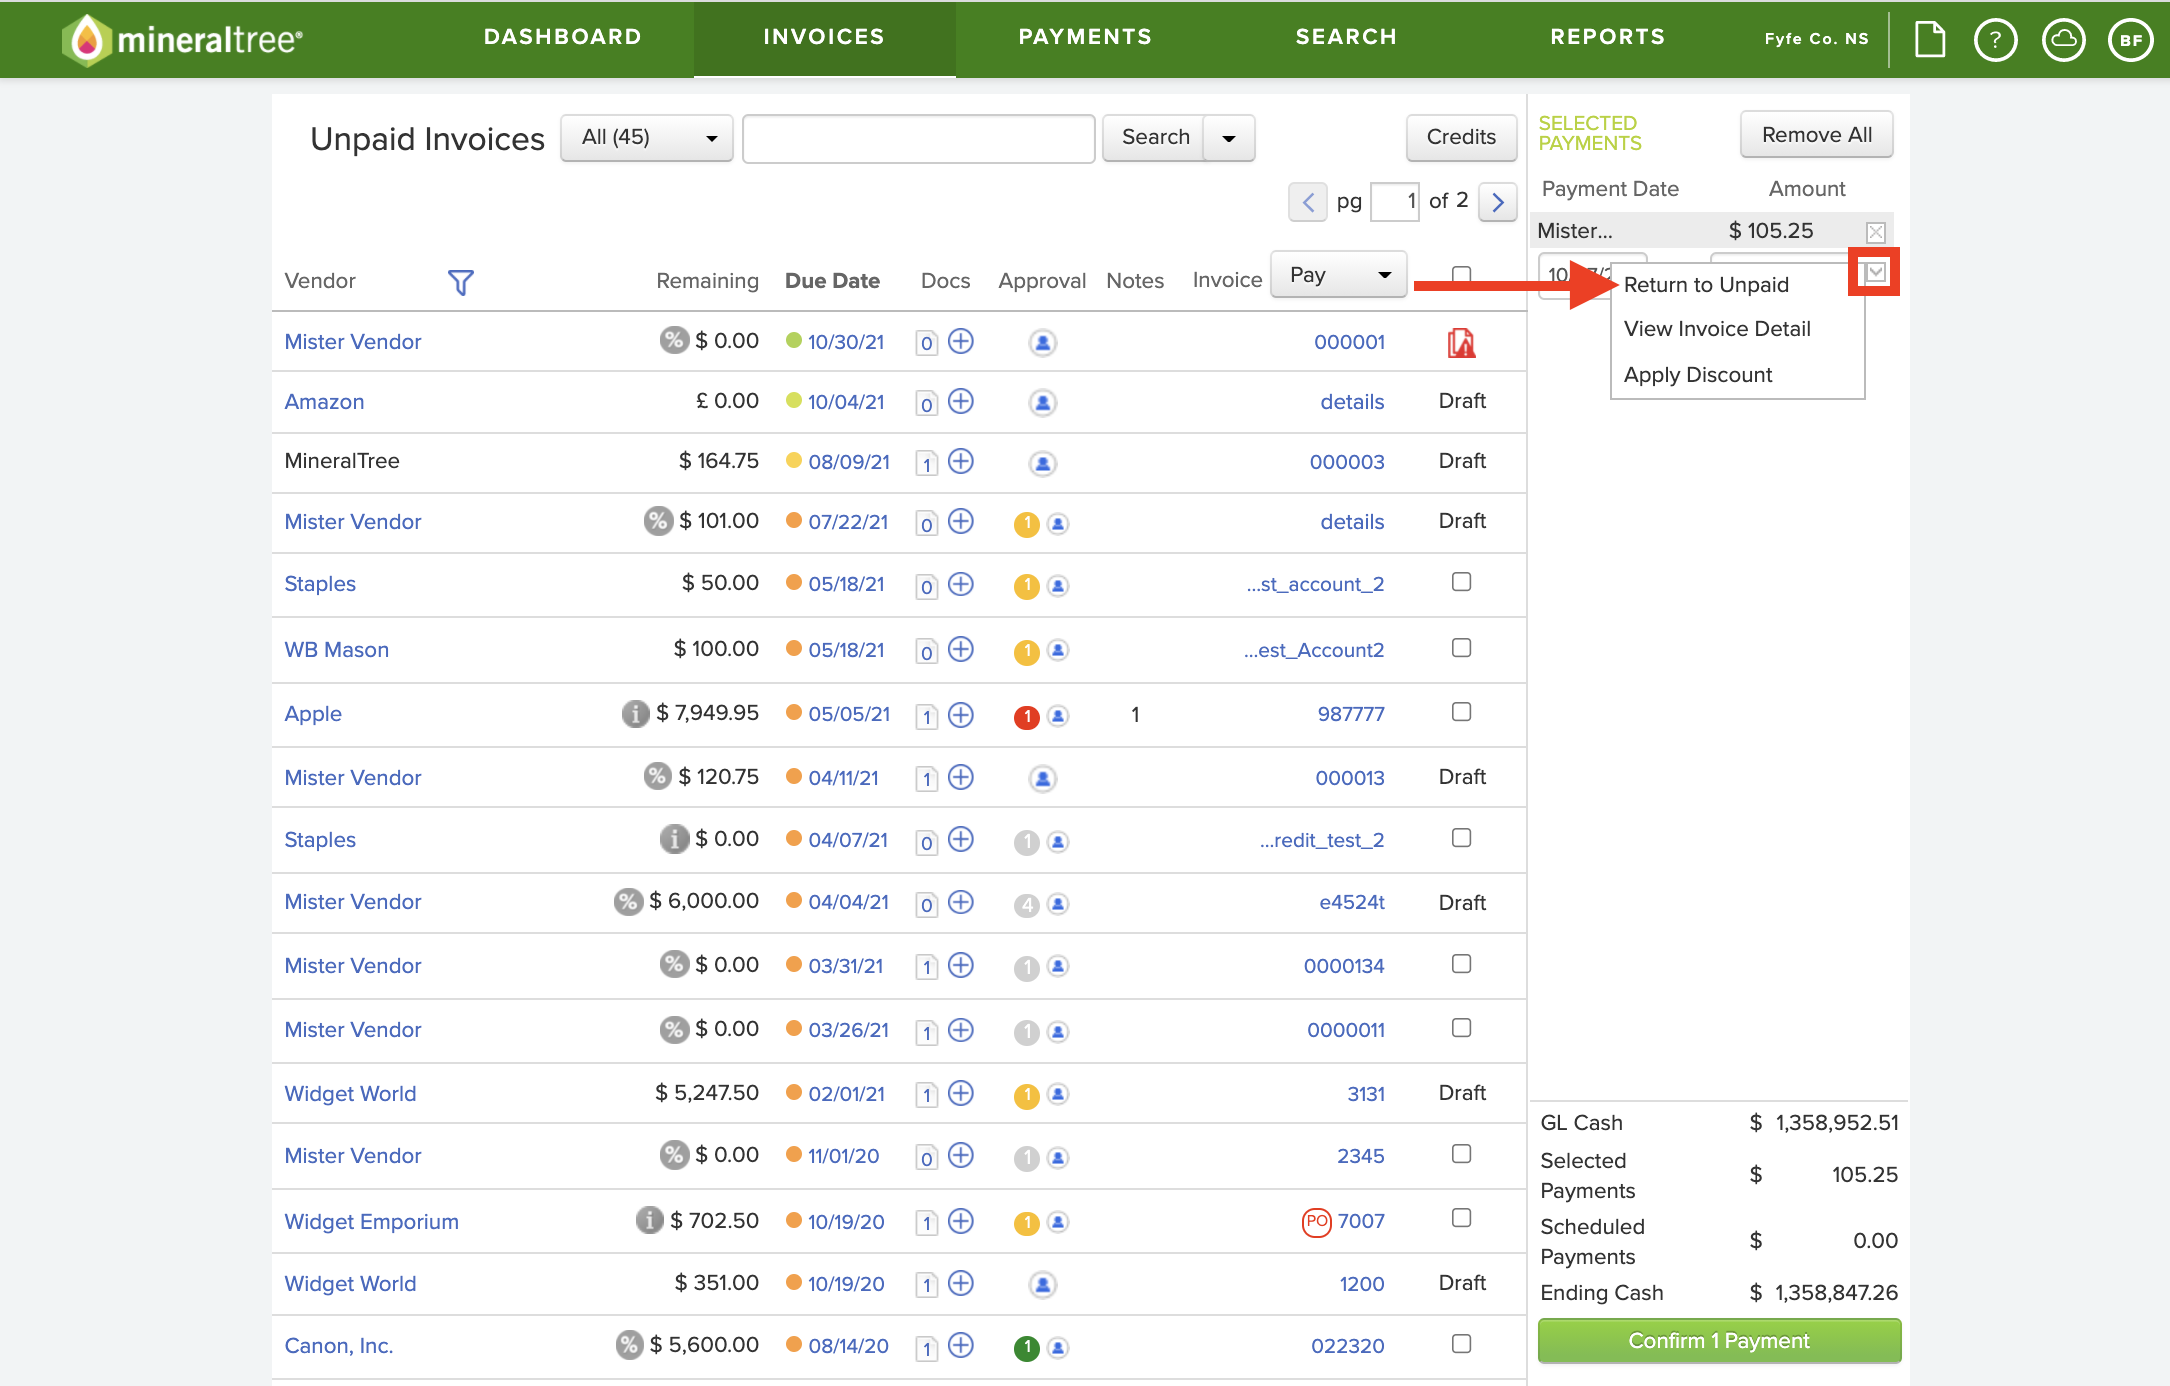2170x1386 pixels.
Task: Click the page number input box
Action: [1395, 202]
